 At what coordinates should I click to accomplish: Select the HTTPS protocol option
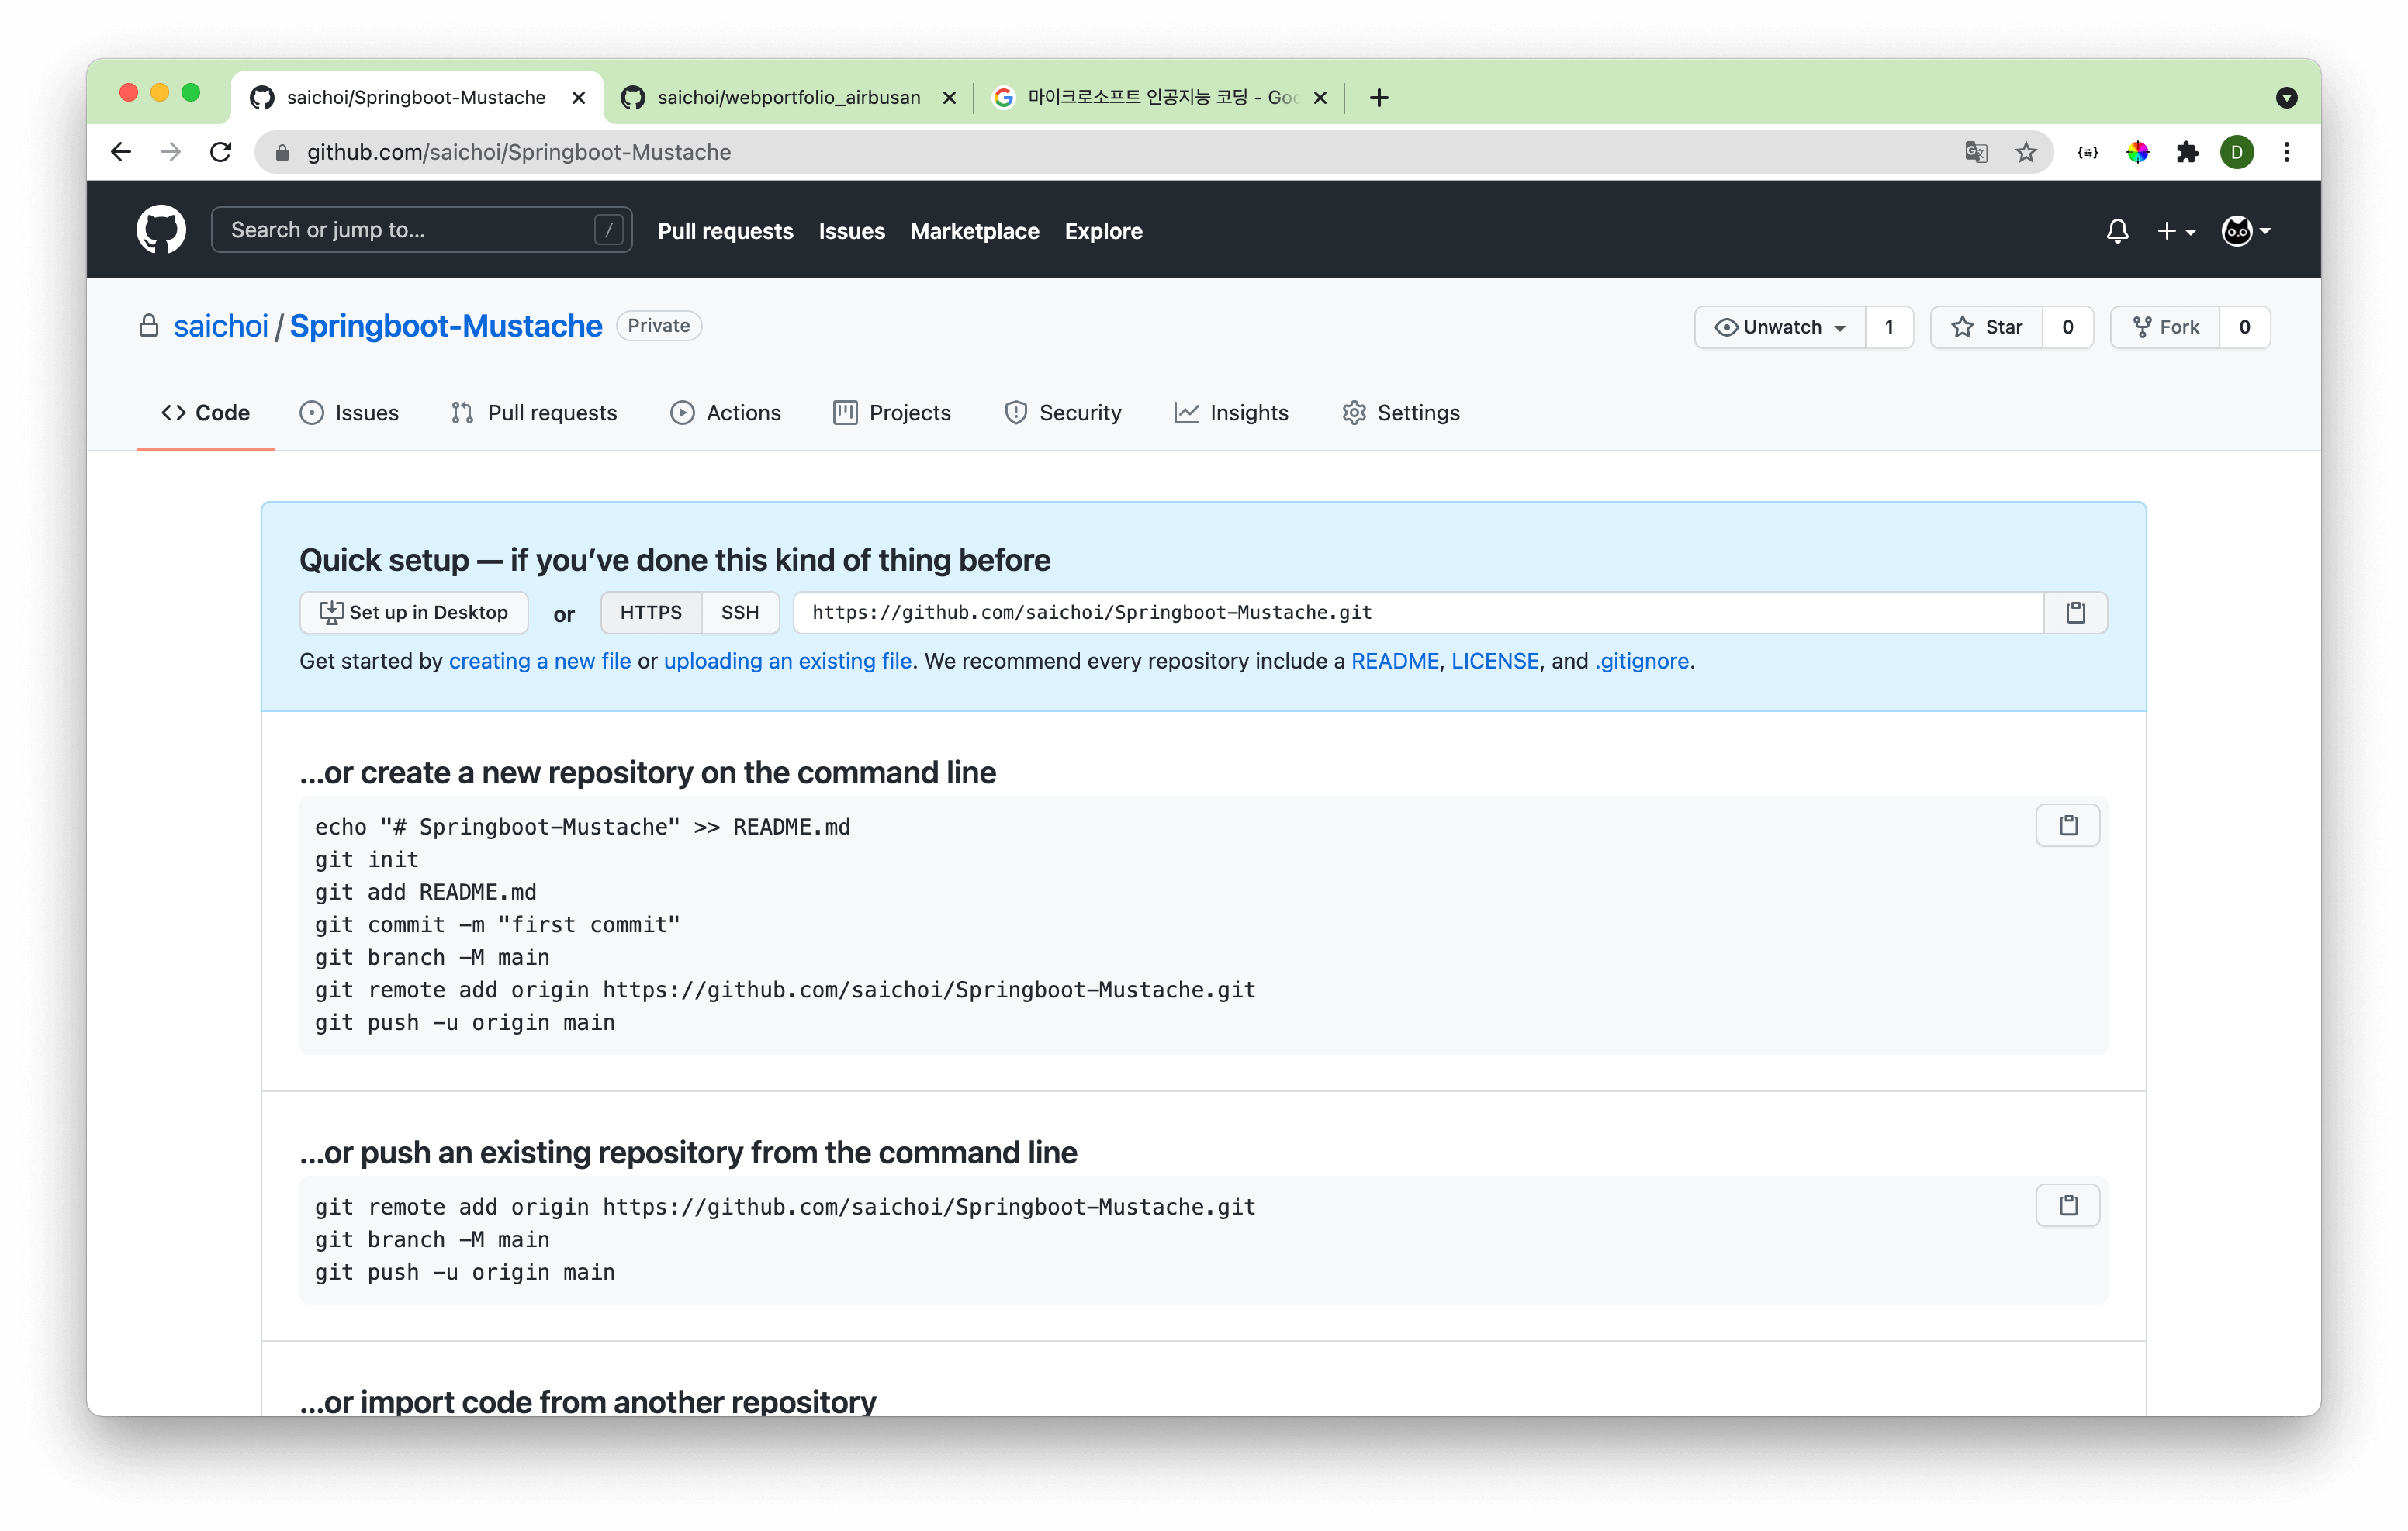[x=651, y=612]
